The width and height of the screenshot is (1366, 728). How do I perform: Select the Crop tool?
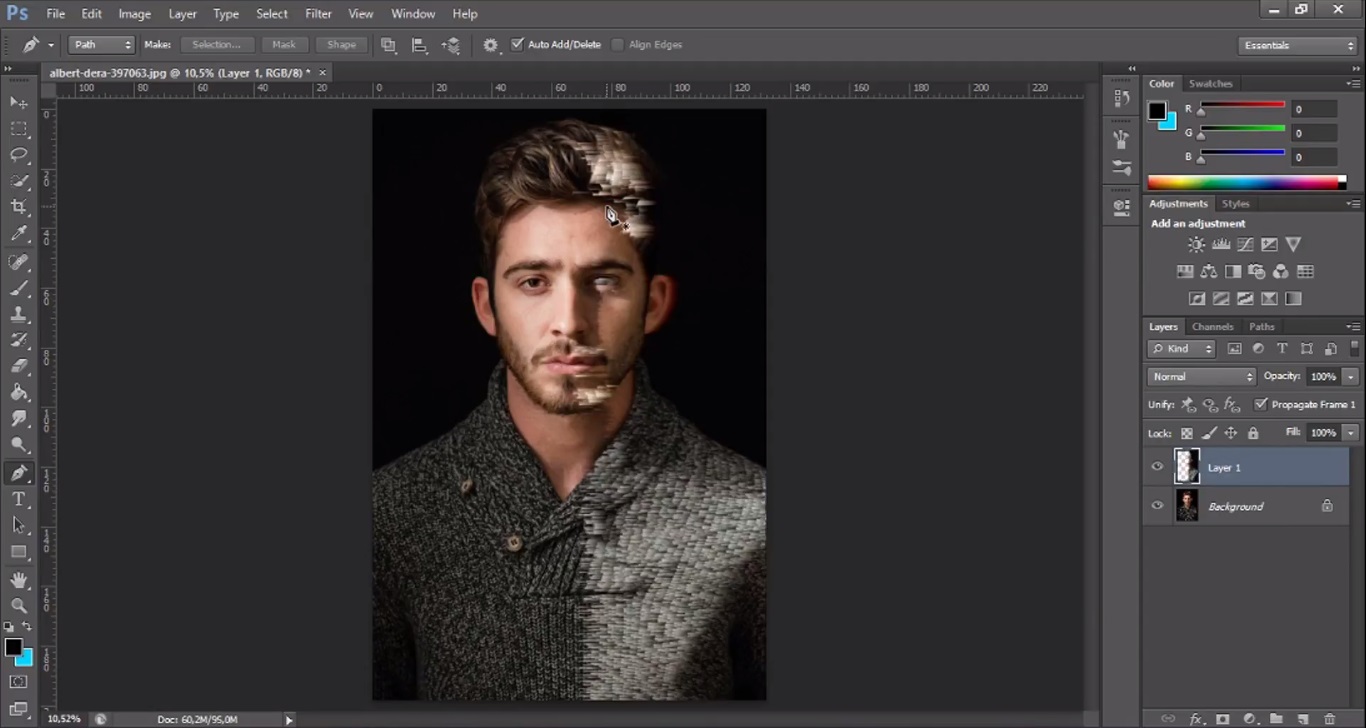[19, 207]
